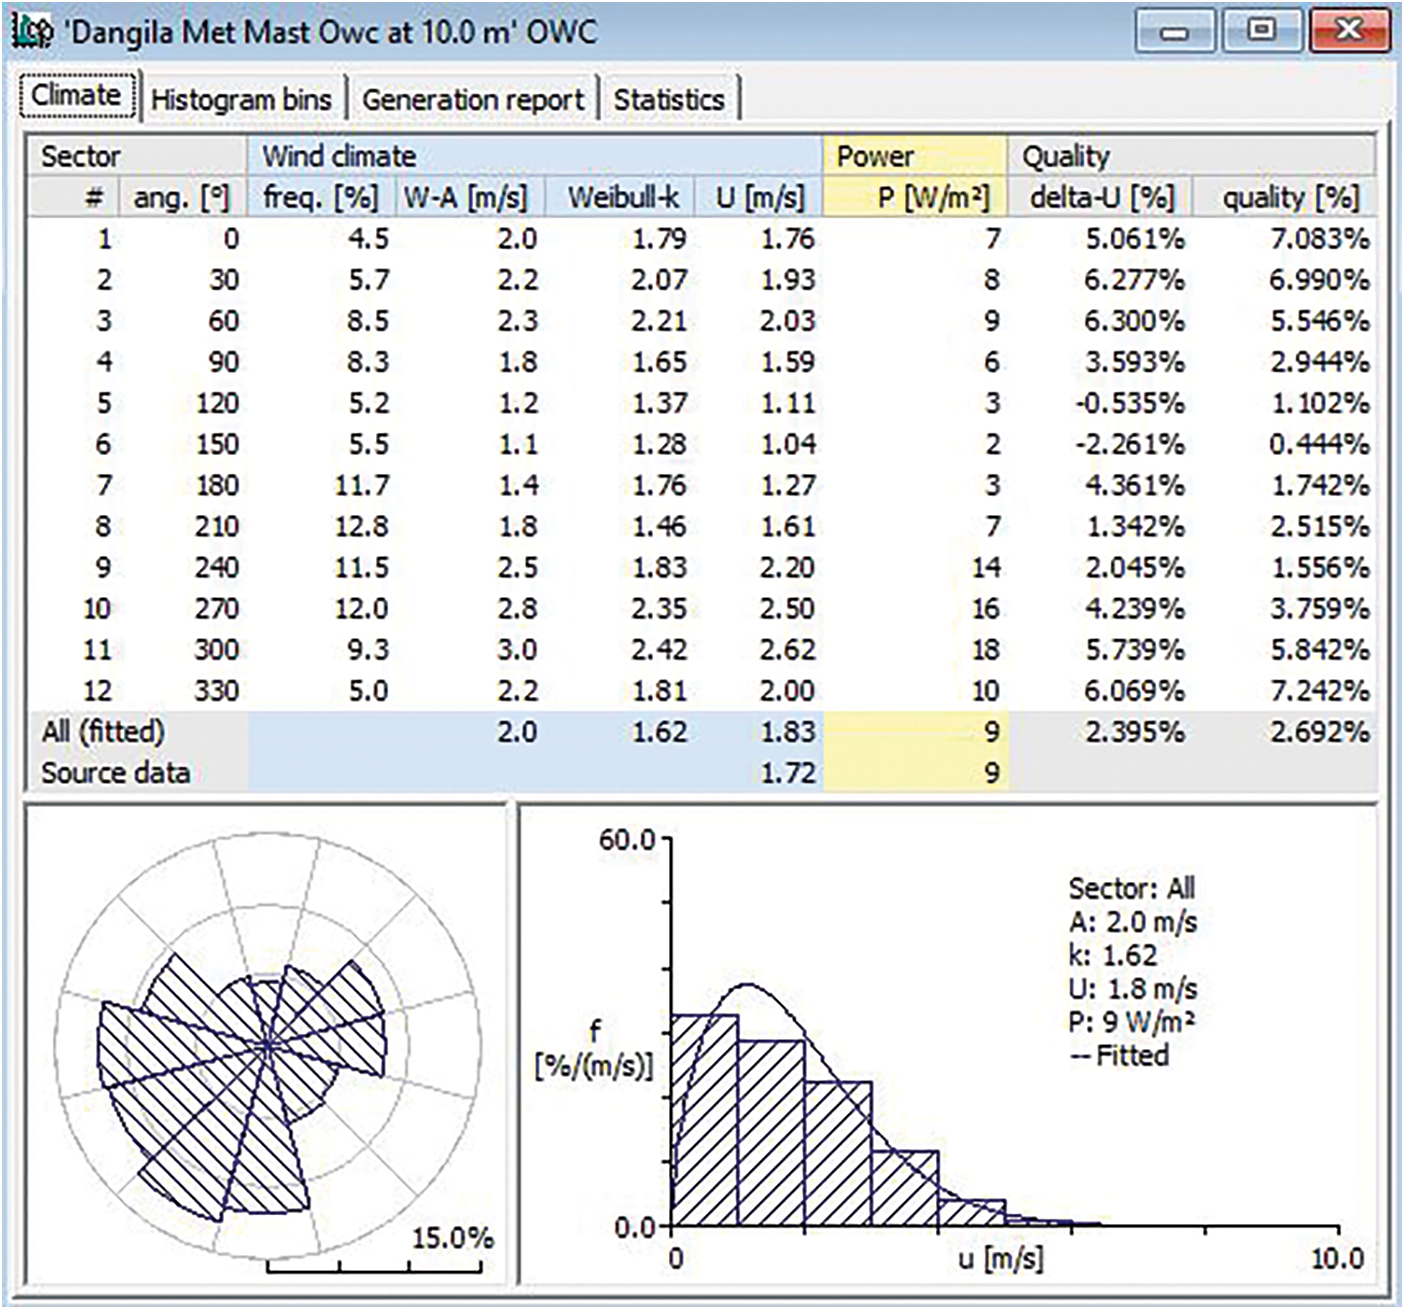This screenshot has width=1405, height=1310.
Task: Click the quality [%] column header
Action: [x=1290, y=198]
